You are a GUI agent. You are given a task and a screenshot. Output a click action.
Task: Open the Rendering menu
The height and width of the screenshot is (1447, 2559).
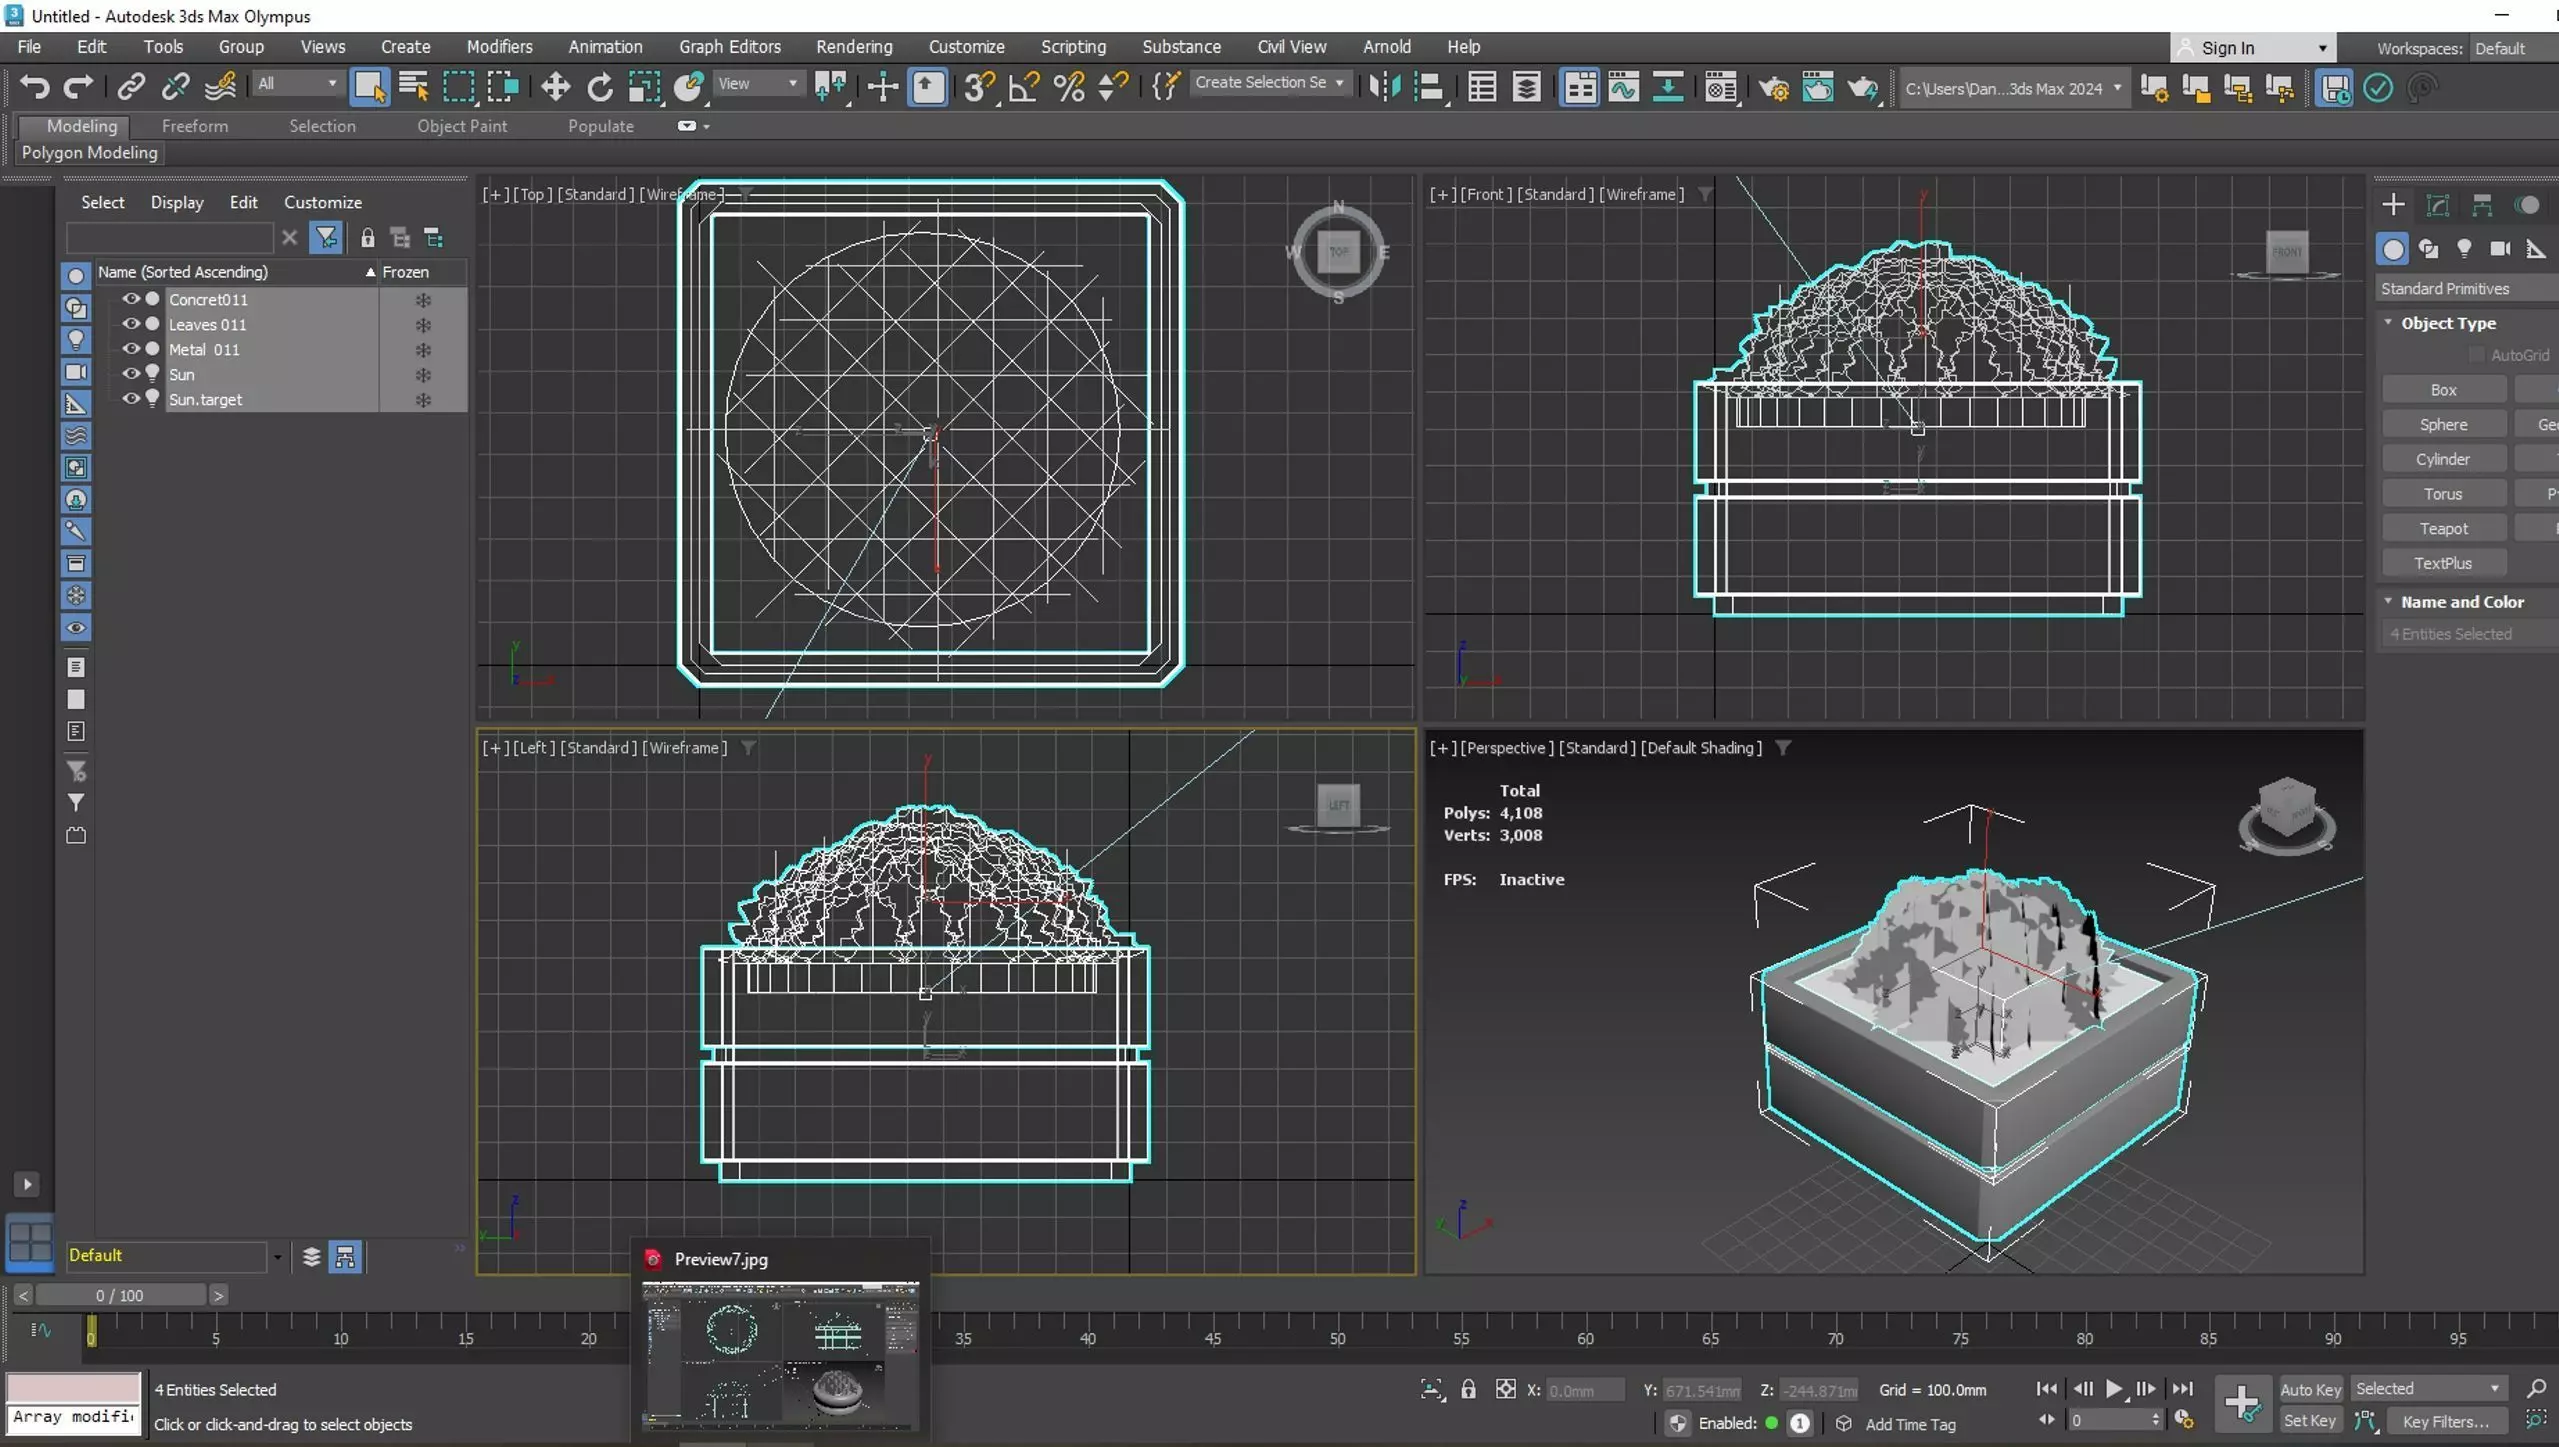(x=853, y=47)
